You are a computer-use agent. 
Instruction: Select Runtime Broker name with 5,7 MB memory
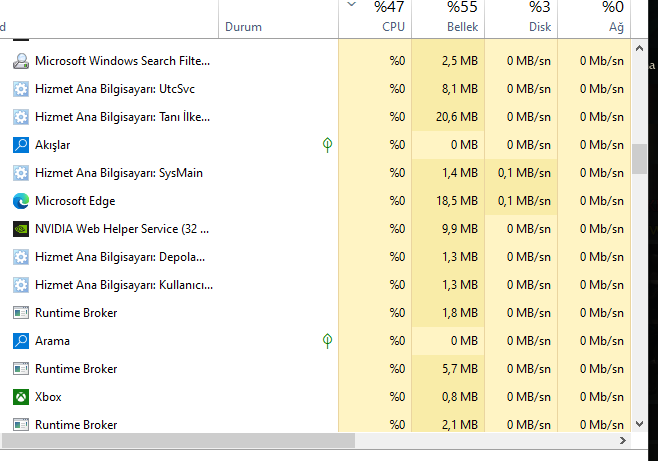coord(76,369)
